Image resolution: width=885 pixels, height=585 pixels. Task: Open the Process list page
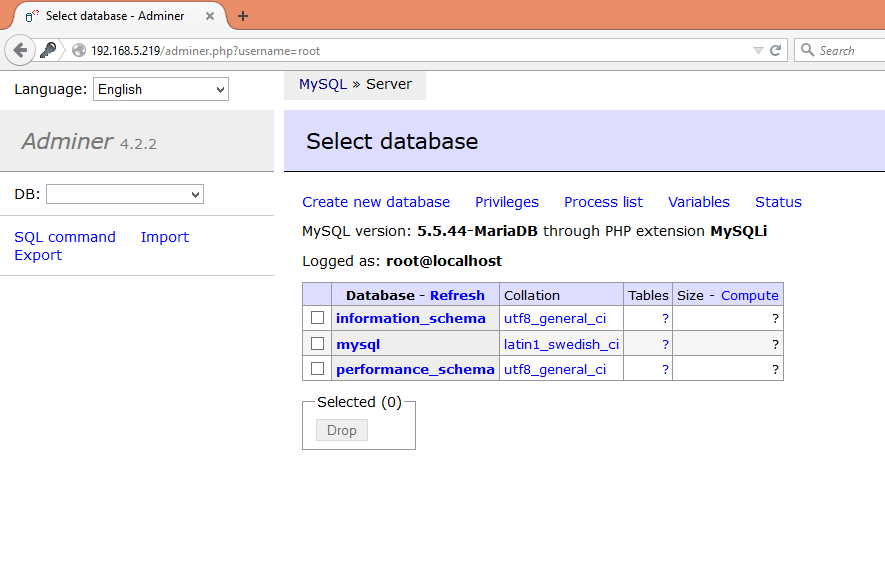(603, 202)
